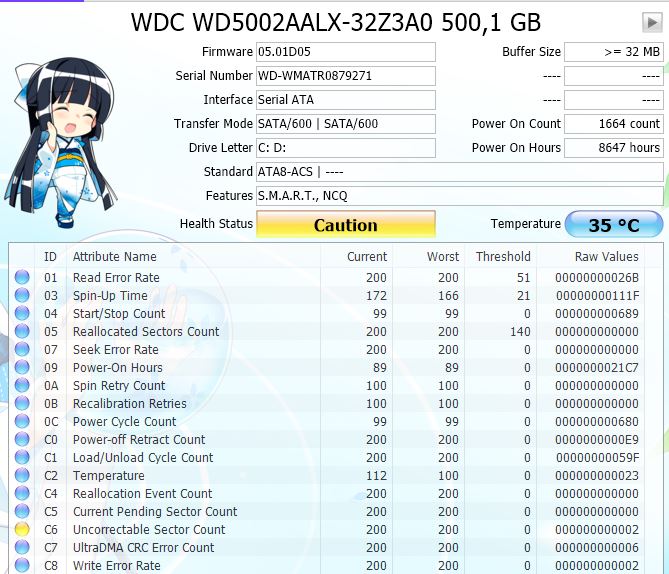Select the Reallocated Sectors Count attribute name
The height and width of the screenshot is (574, 669).
[x=146, y=332]
